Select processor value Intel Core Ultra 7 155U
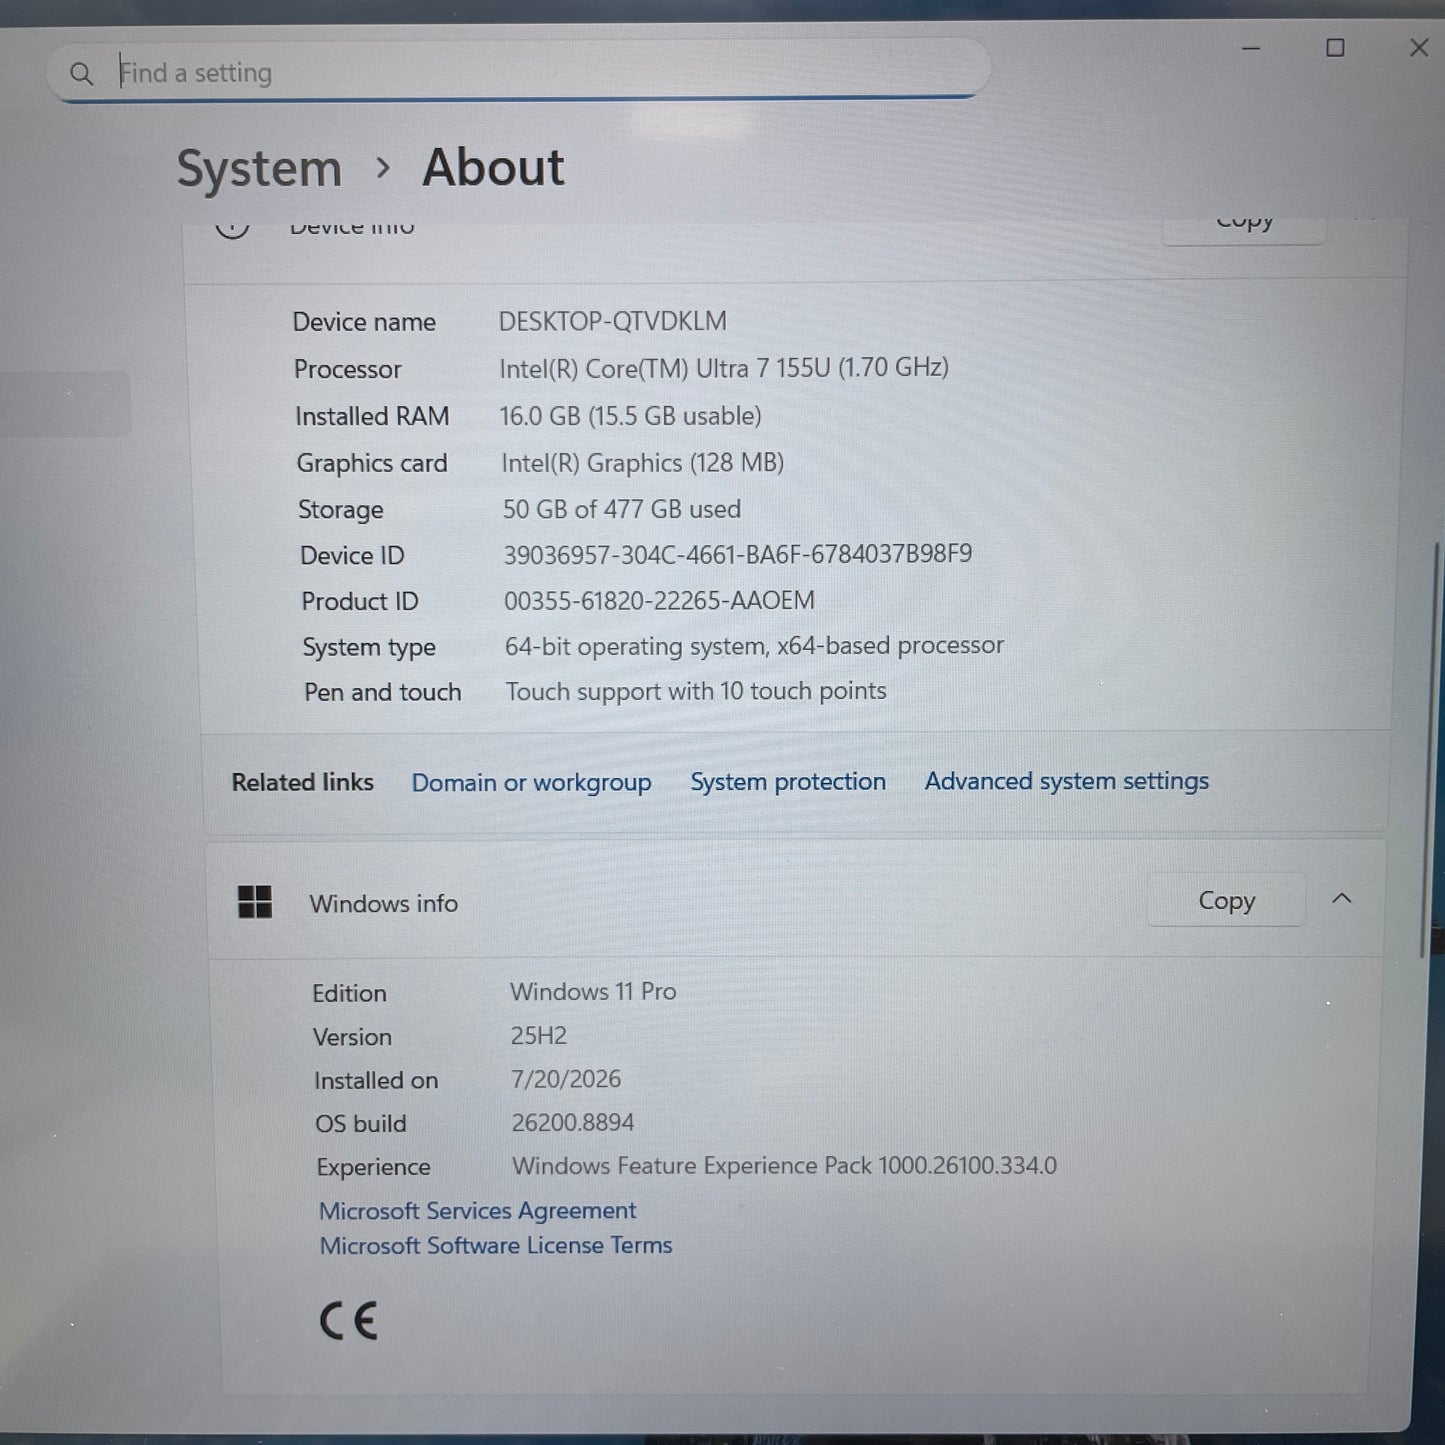Screen dimensions: 1445x1445 click(724, 368)
